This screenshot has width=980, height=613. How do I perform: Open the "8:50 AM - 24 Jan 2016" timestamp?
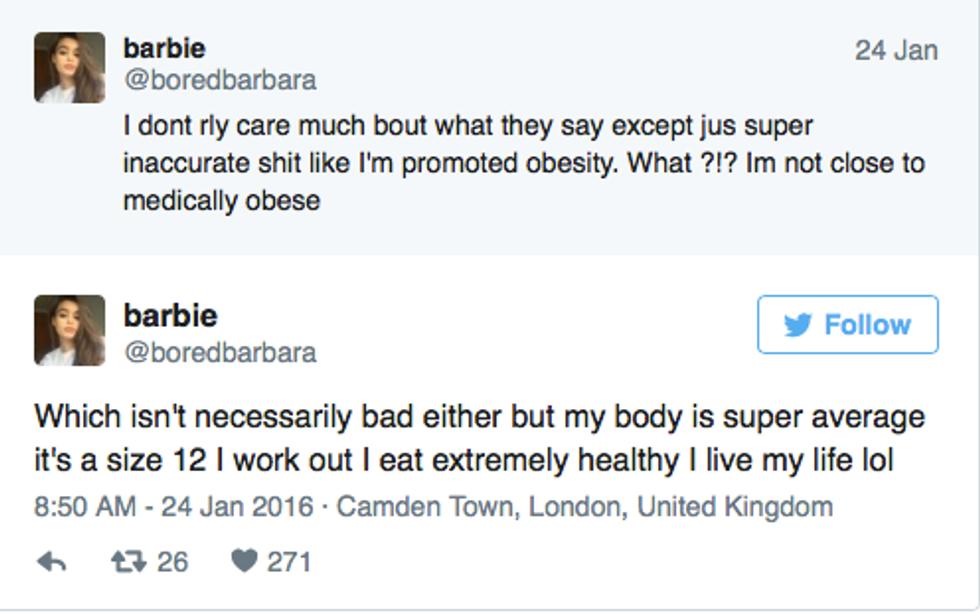tap(175, 506)
